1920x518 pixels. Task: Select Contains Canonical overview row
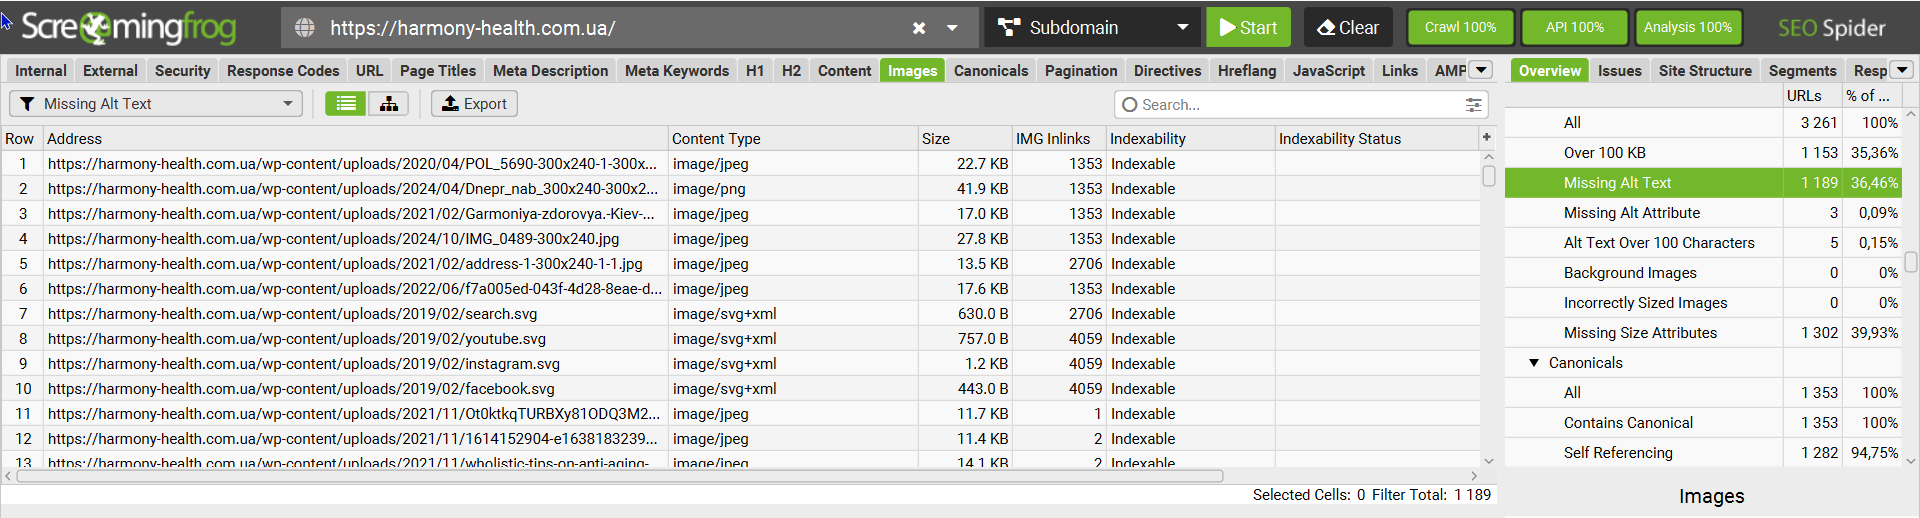[x=1703, y=423]
